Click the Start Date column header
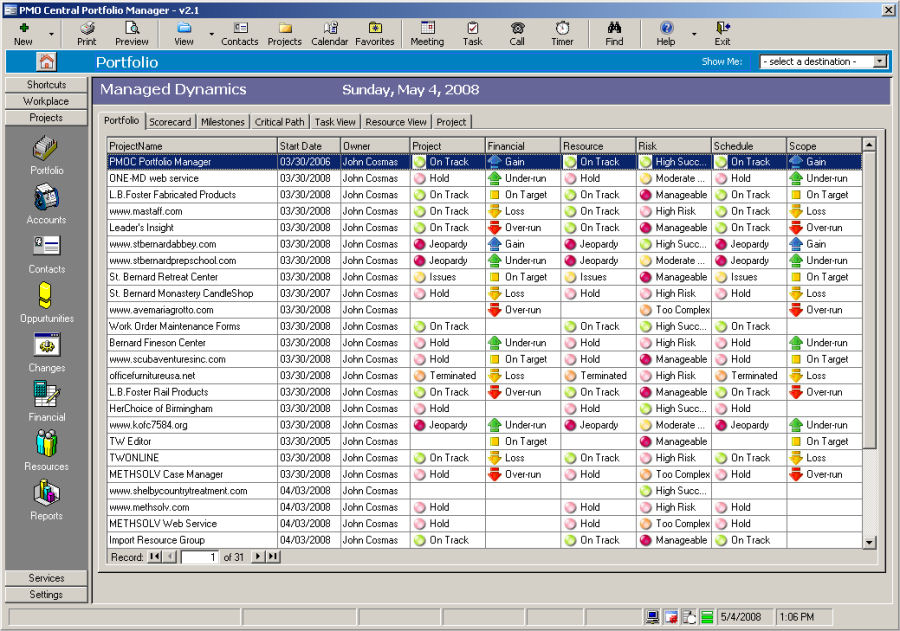 (309, 146)
